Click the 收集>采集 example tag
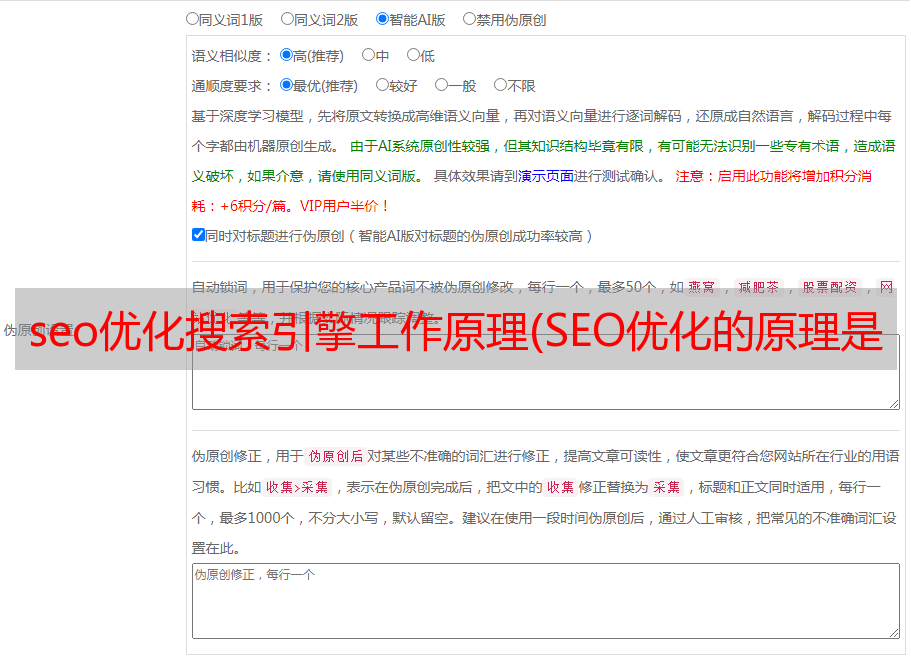911x658 pixels. point(297,487)
